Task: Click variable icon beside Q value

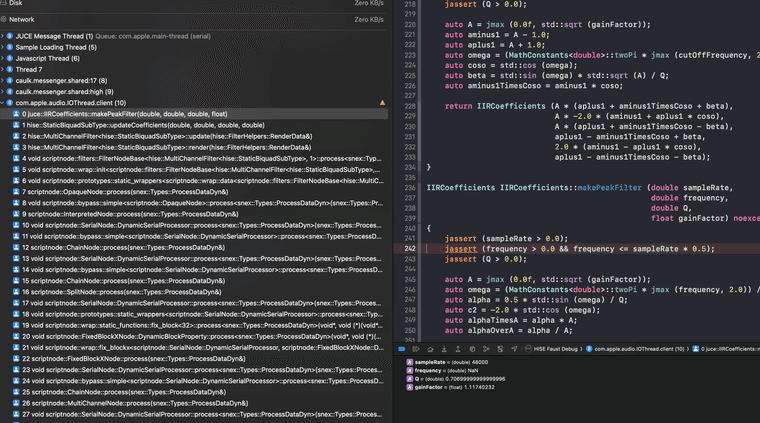Action: click(x=410, y=379)
